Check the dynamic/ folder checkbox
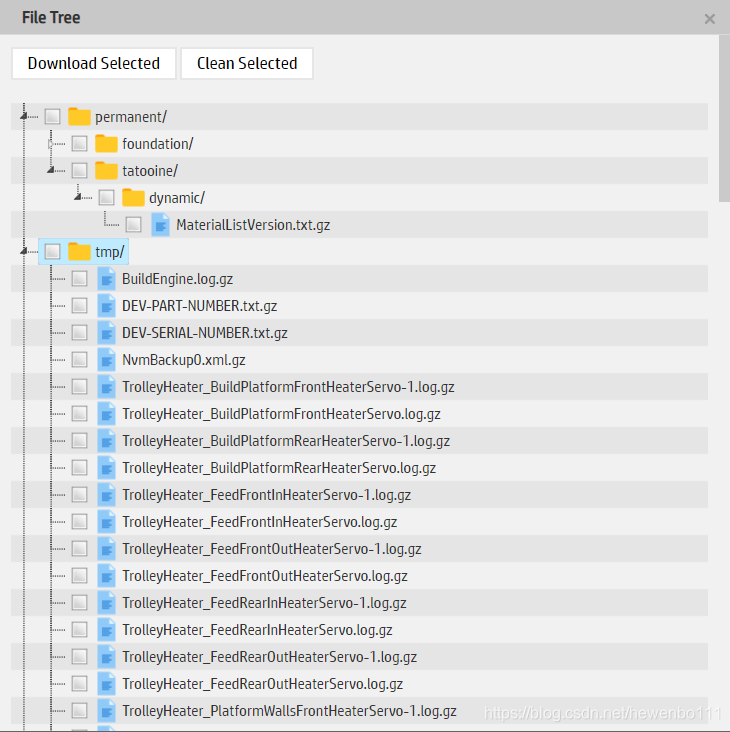The height and width of the screenshot is (732, 730). [106, 198]
